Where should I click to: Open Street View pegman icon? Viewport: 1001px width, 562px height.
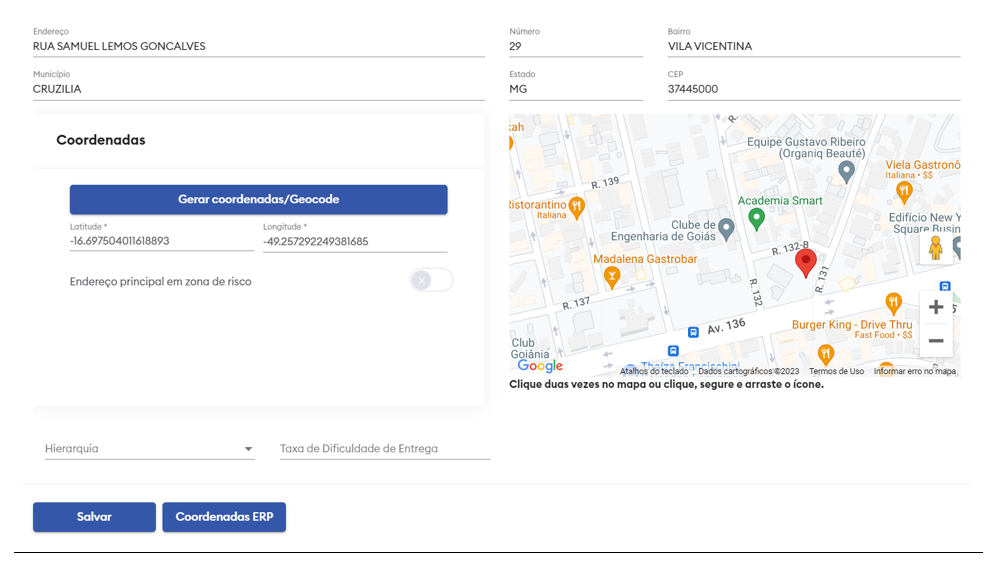pyautogui.click(x=935, y=247)
